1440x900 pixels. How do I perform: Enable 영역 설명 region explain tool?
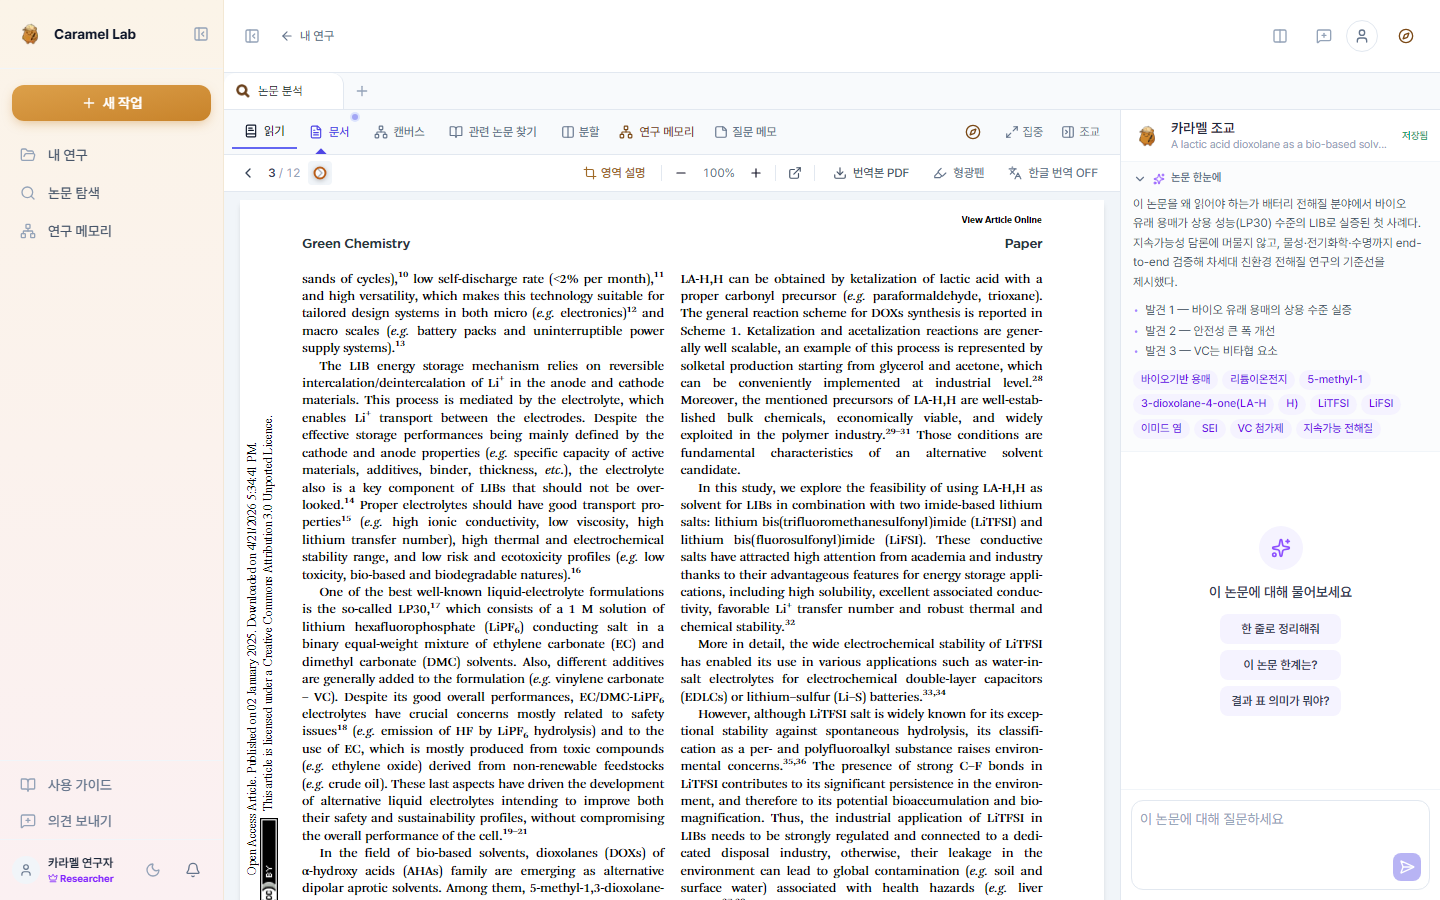click(x=615, y=173)
